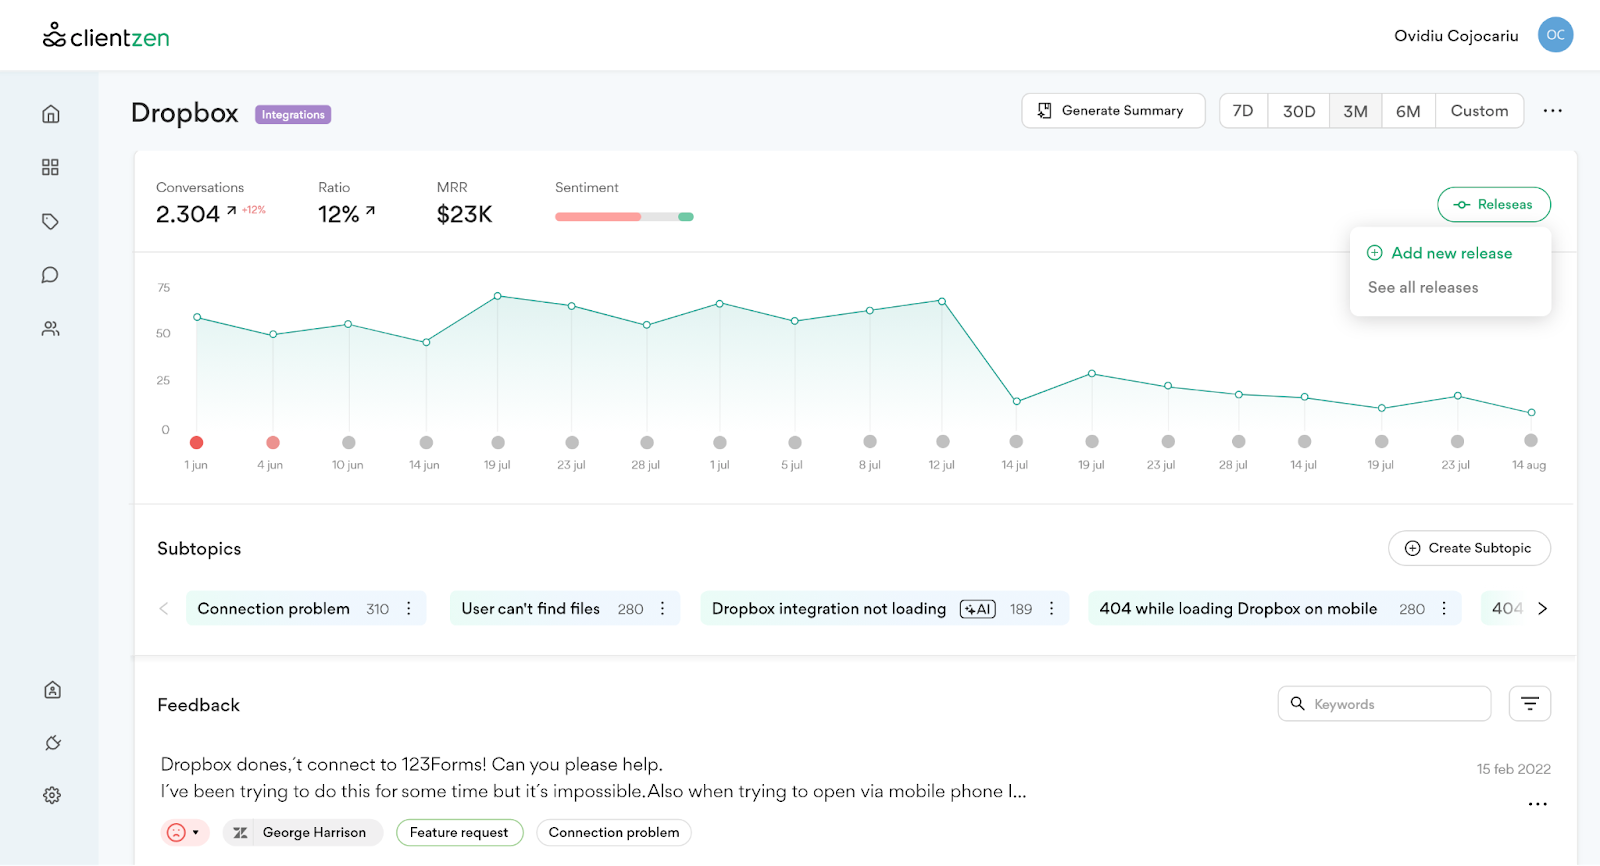1600x866 pixels.
Task: Open the settings gear icon in sidebar
Action: [52, 795]
